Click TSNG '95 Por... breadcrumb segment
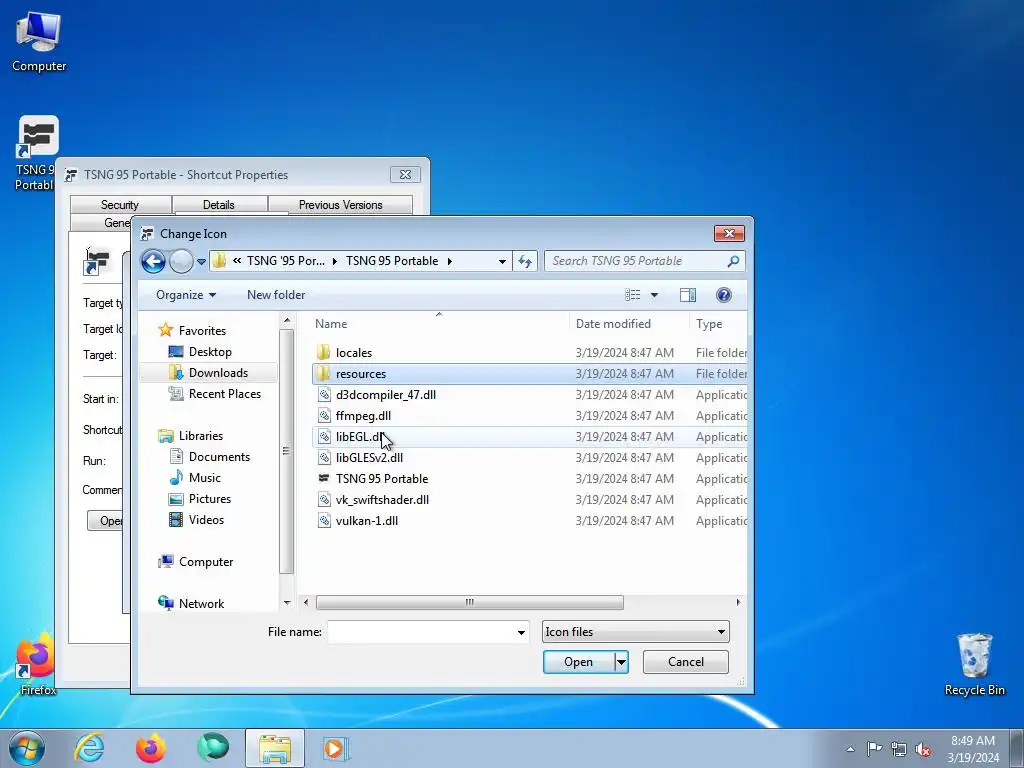The height and width of the screenshot is (768, 1024). point(285,261)
